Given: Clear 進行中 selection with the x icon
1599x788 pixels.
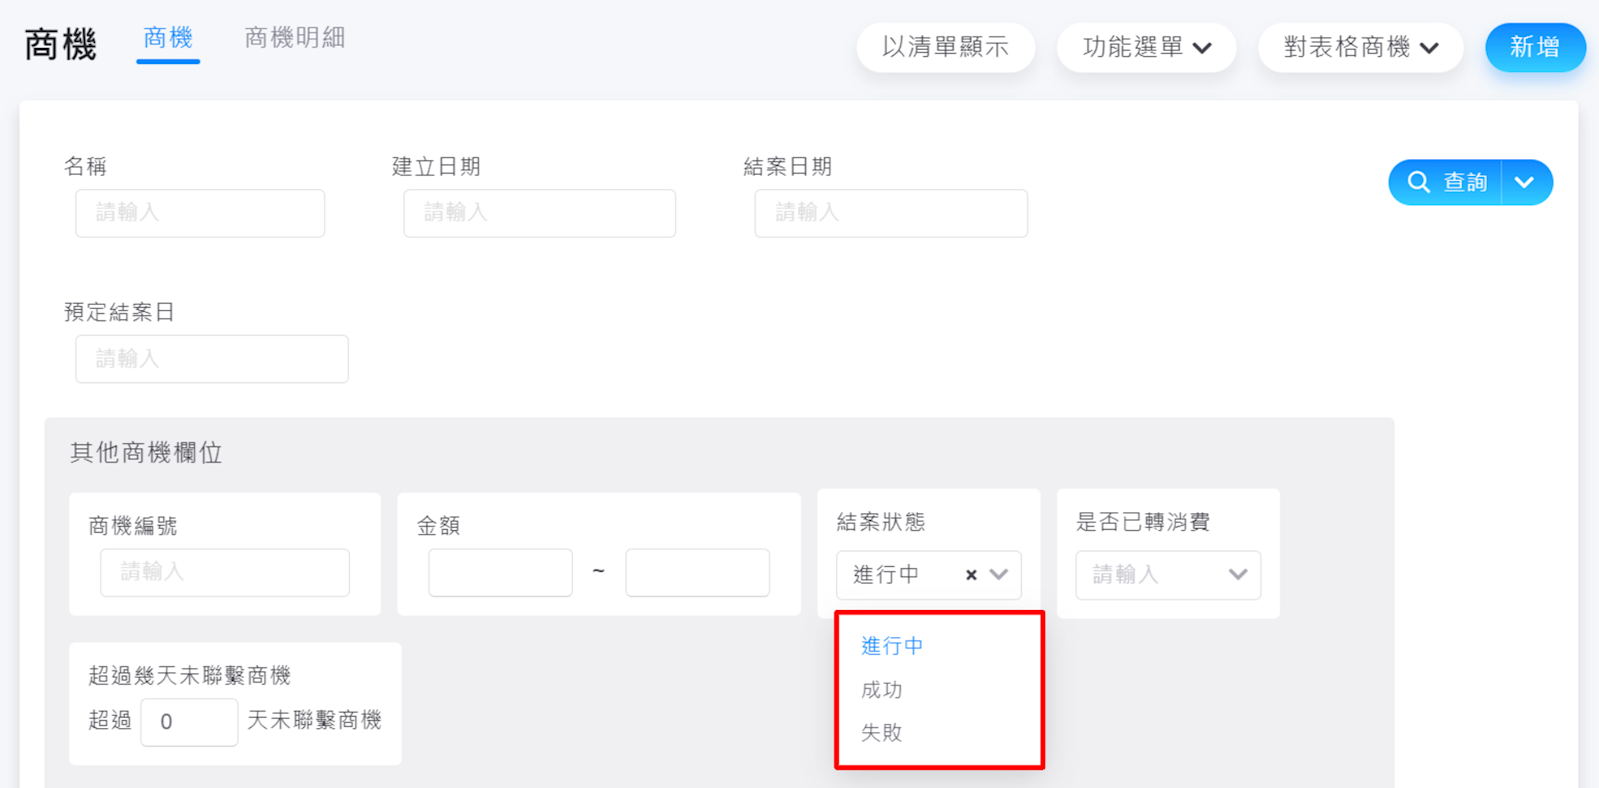Looking at the screenshot, I should pos(971,575).
